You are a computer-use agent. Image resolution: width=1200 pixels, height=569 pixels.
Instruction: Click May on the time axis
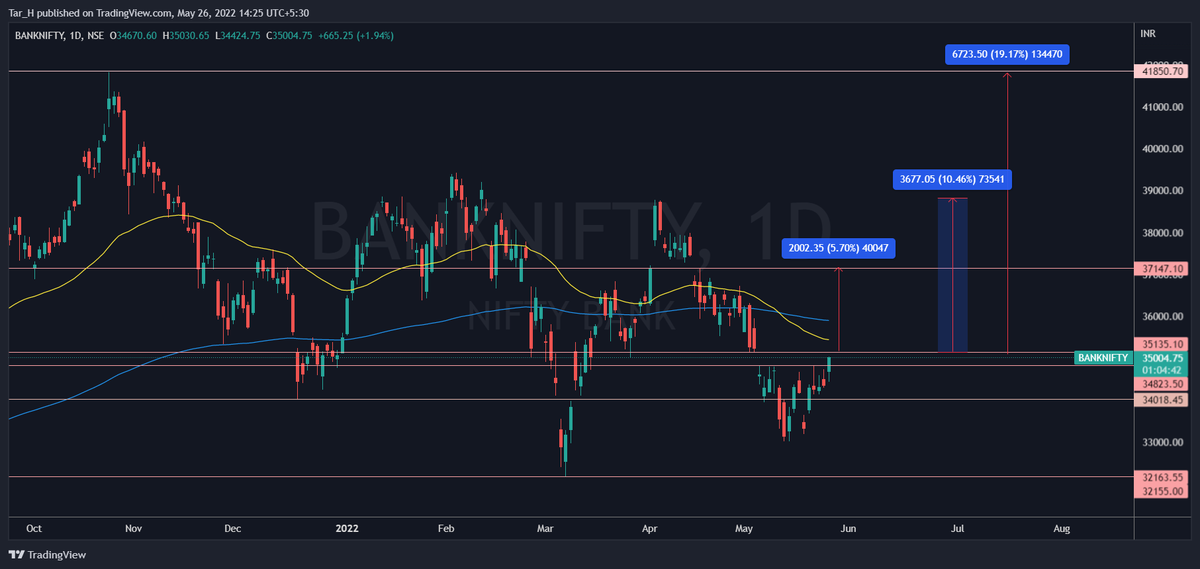click(x=744, y=527)
